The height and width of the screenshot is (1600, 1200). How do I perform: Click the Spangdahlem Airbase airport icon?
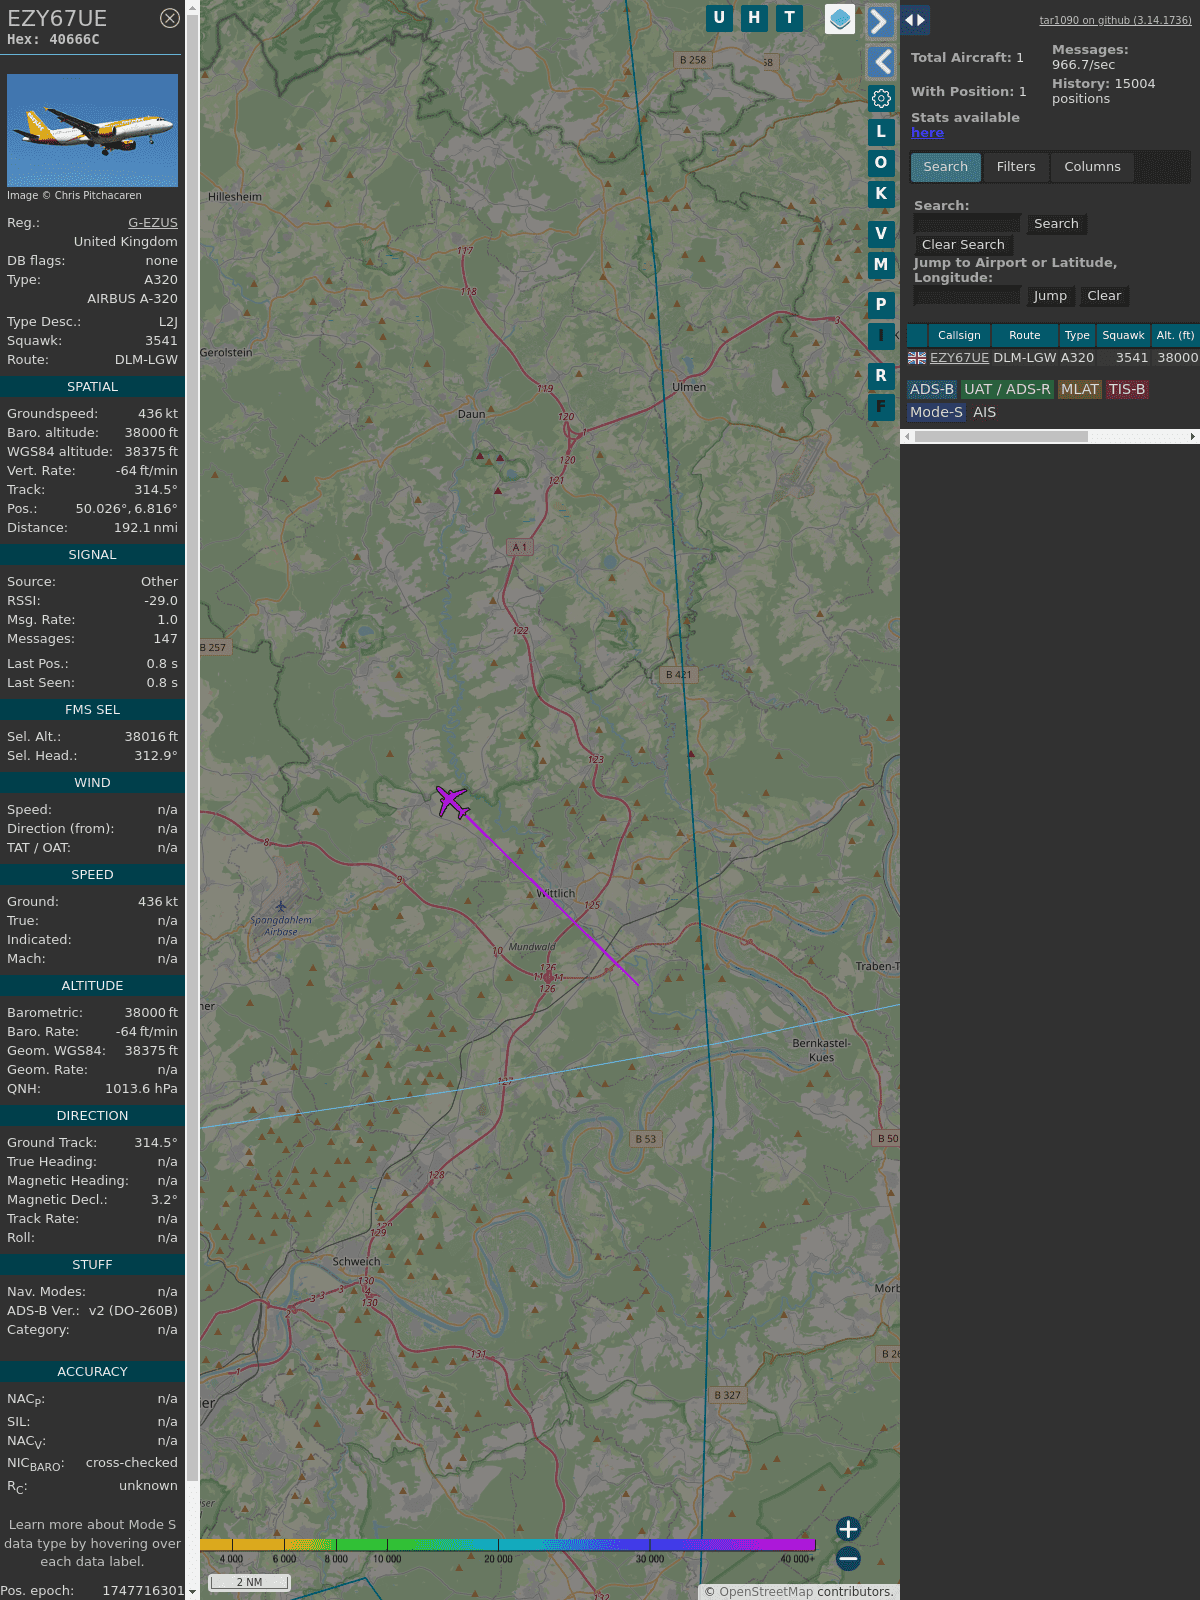(x=281, y=906)
